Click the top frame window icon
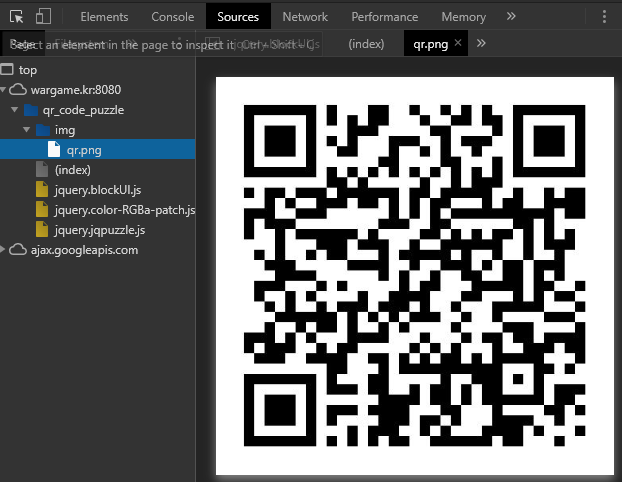 (7, 69)
